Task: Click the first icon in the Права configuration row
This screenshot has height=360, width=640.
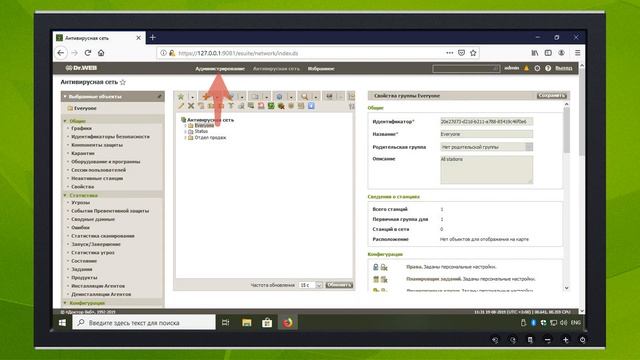Action: pos(376,267)
